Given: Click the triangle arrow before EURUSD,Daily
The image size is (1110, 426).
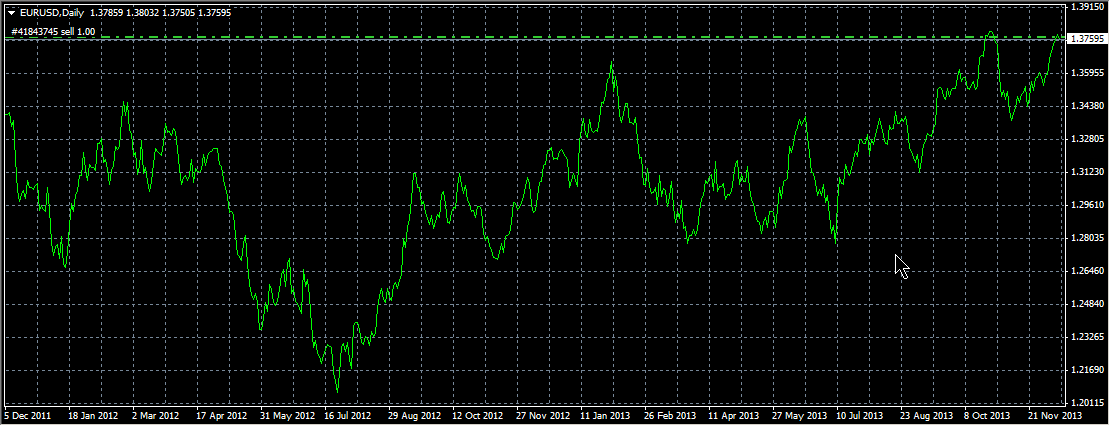Looking at the screenshot, I should [x=11, y=12].
